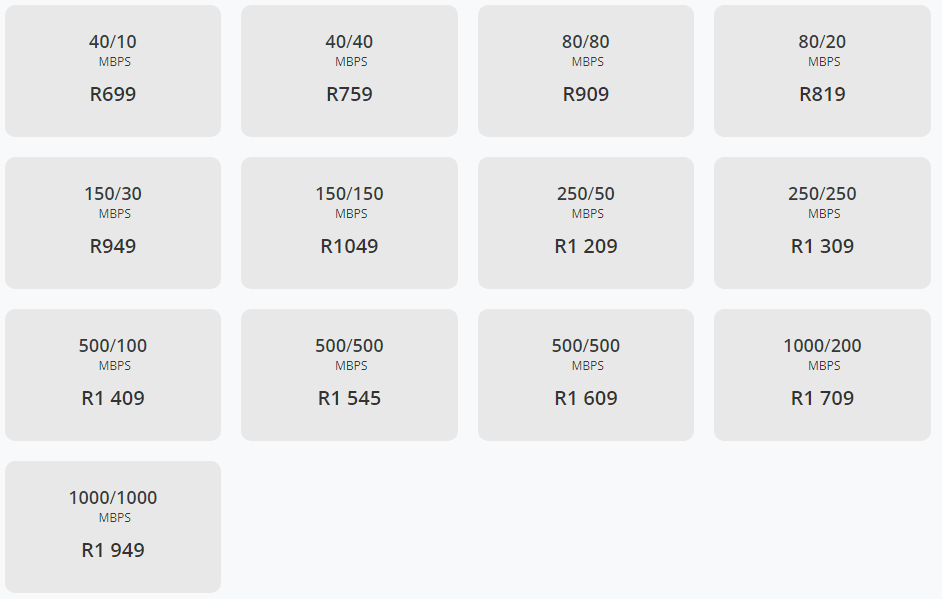This screenshot has height=599, width=942.
Task: Click the R1 949 price text
Action: coord(113,551)
